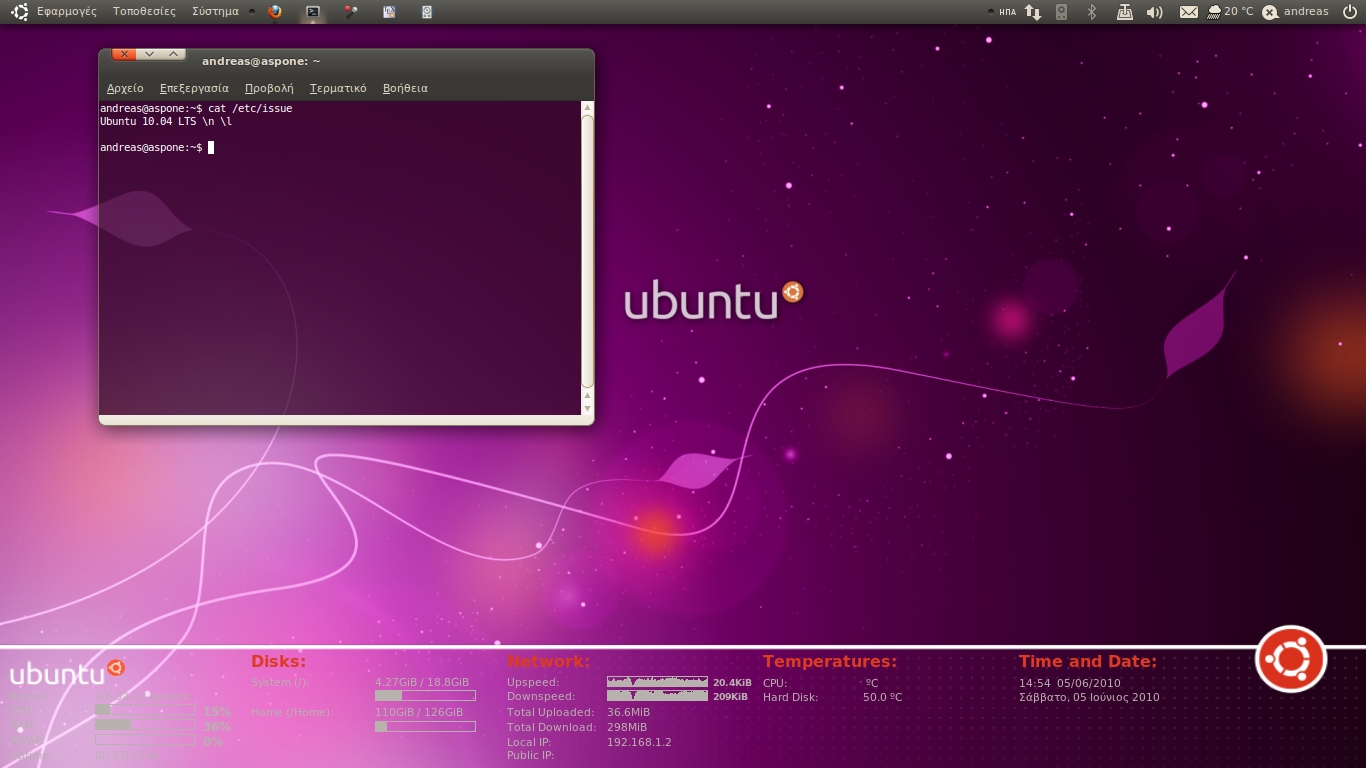The width and height of the screenshot is (1366, 768).
Task: Click the red microphone-shaped launcher in the top panel
Action: click(351, 12)
